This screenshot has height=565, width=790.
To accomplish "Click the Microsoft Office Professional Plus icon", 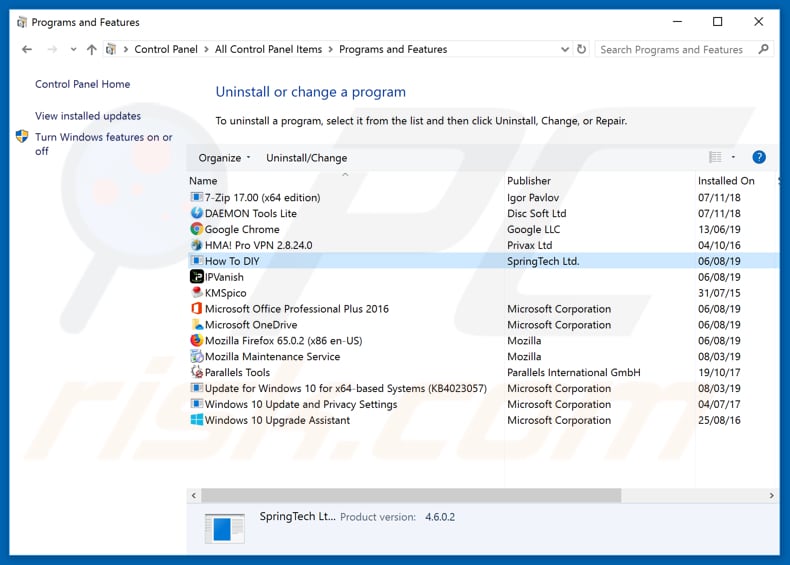I will 196,308.
